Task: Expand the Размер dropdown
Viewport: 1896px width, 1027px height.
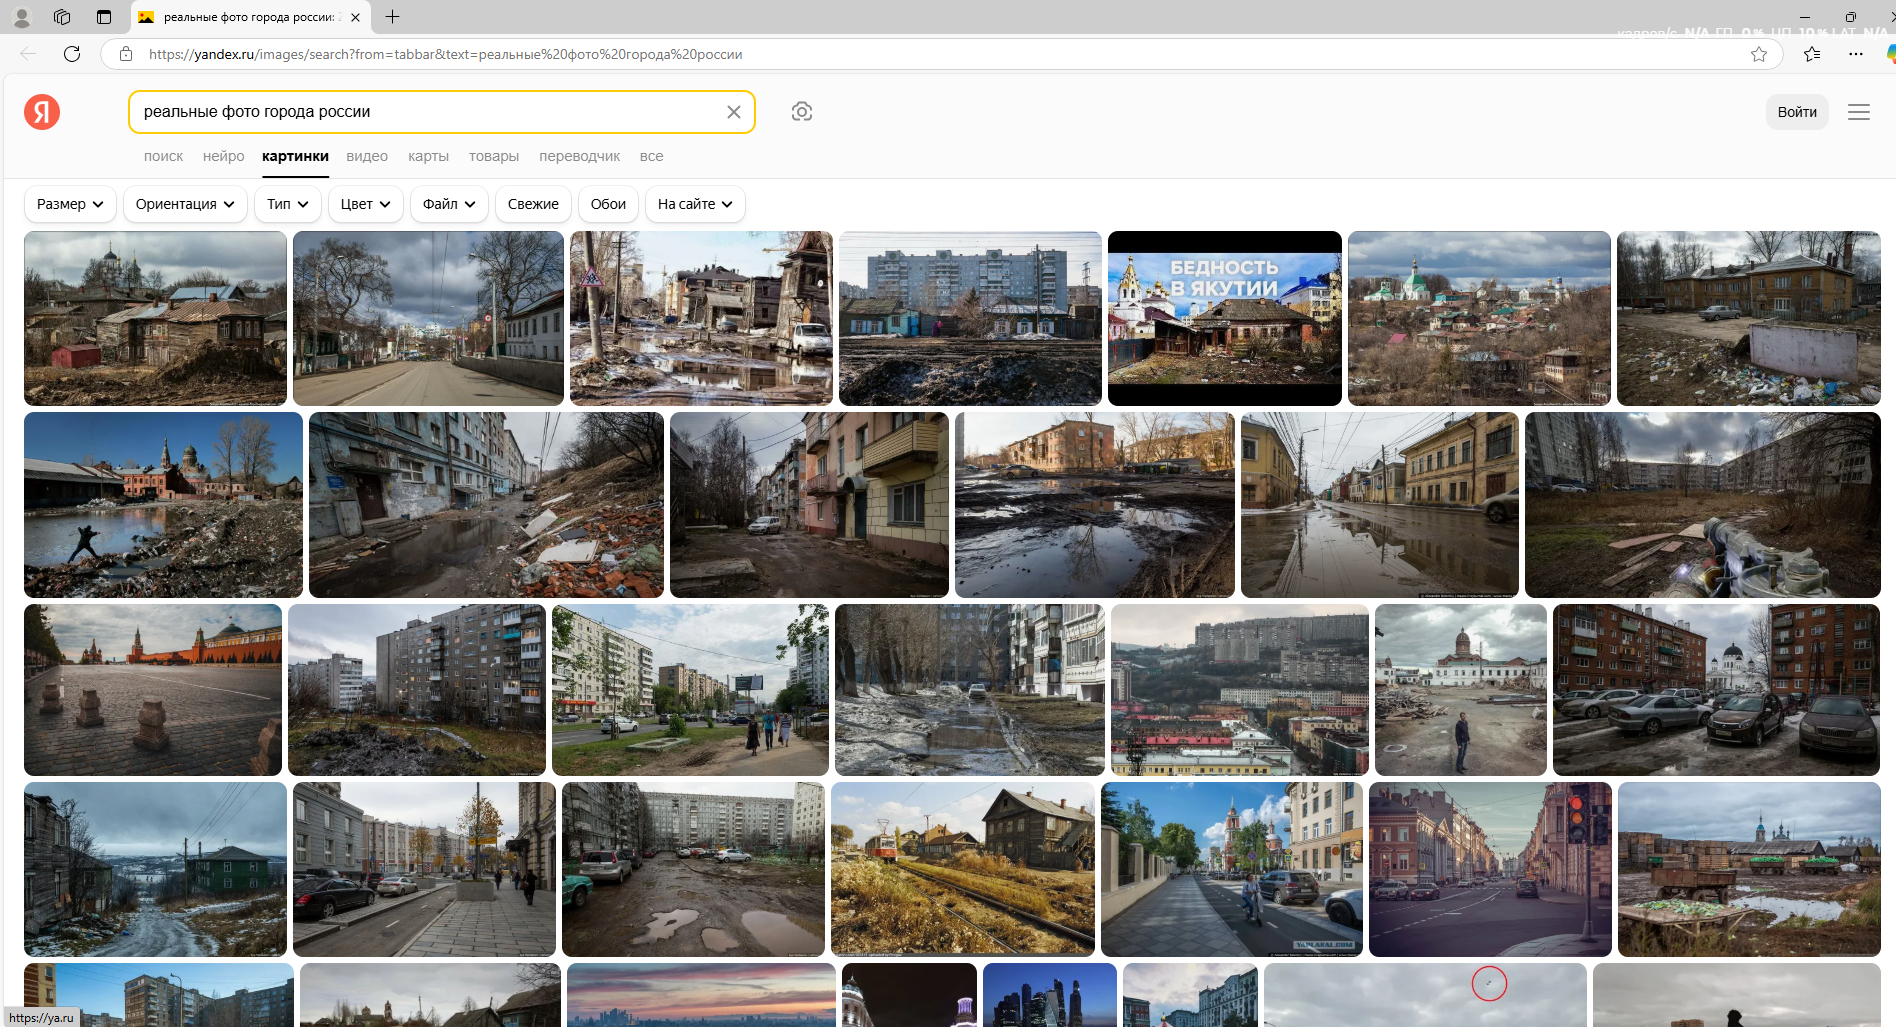Action: click(70, 204)
